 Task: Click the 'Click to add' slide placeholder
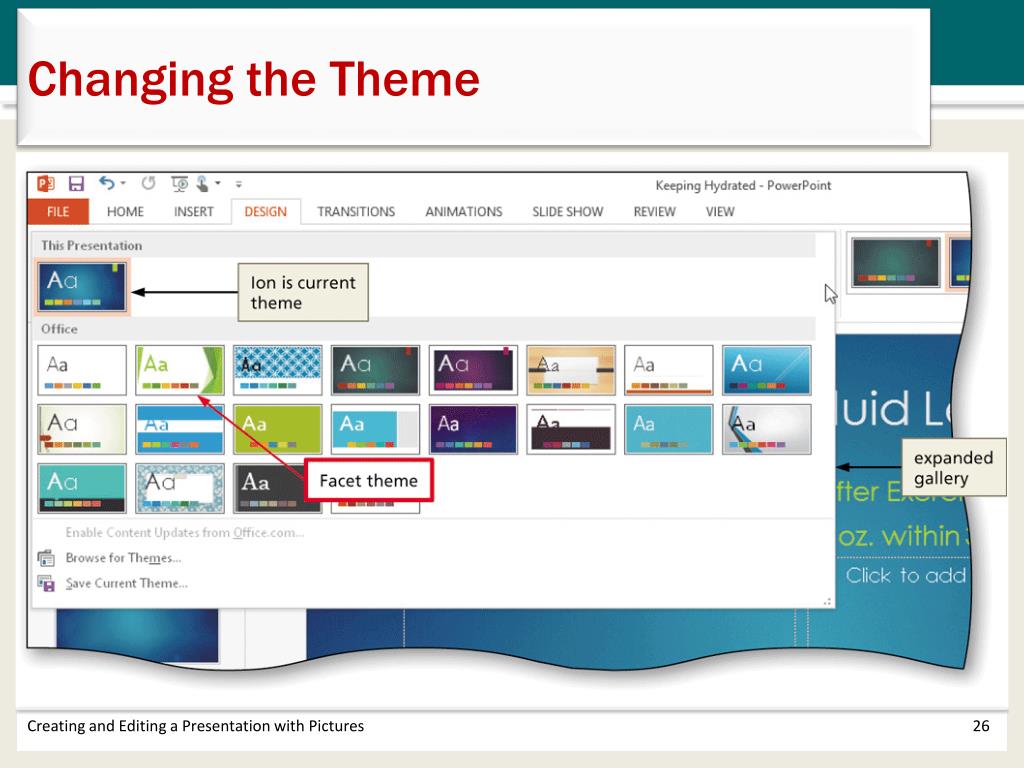coord(906,575)
